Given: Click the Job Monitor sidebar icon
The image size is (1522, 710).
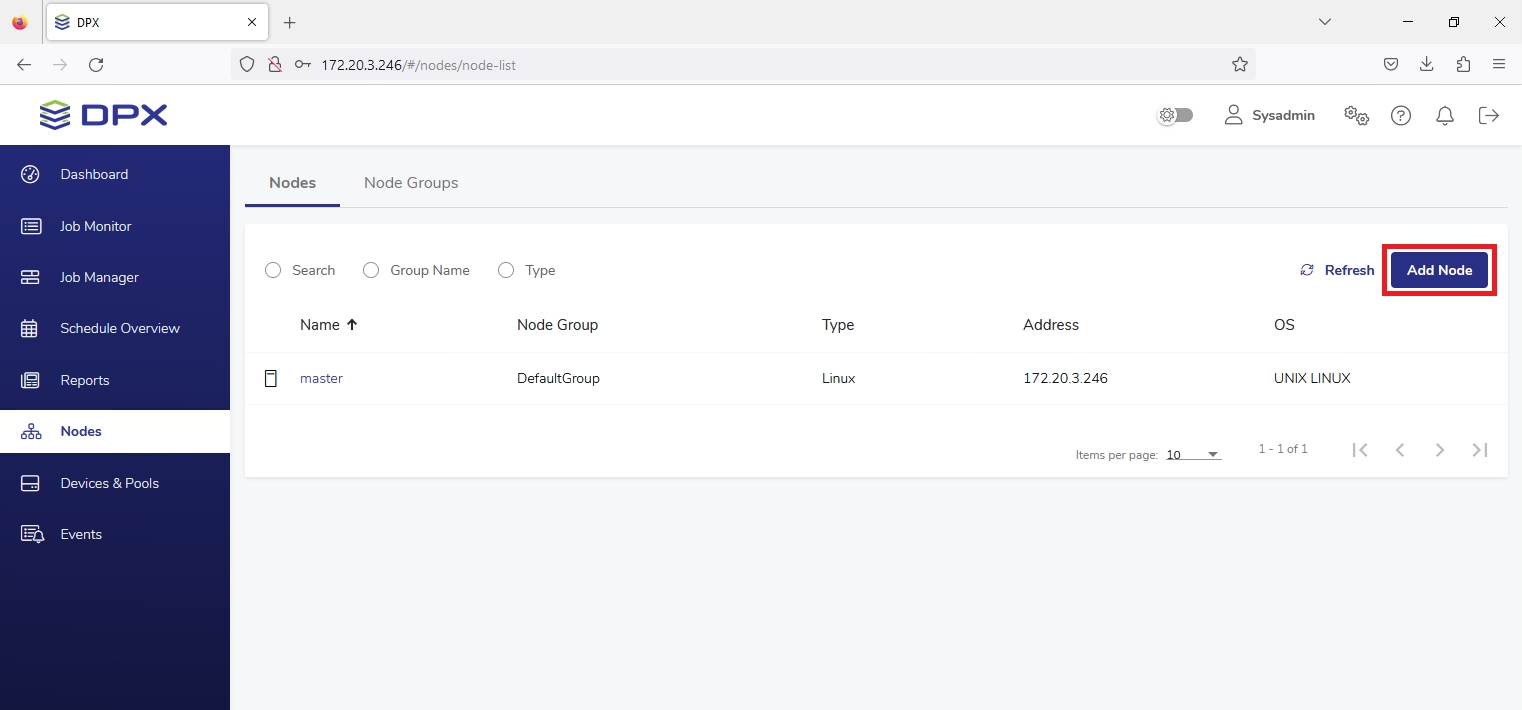Looking at the screenshot, I should click(30, 226).
